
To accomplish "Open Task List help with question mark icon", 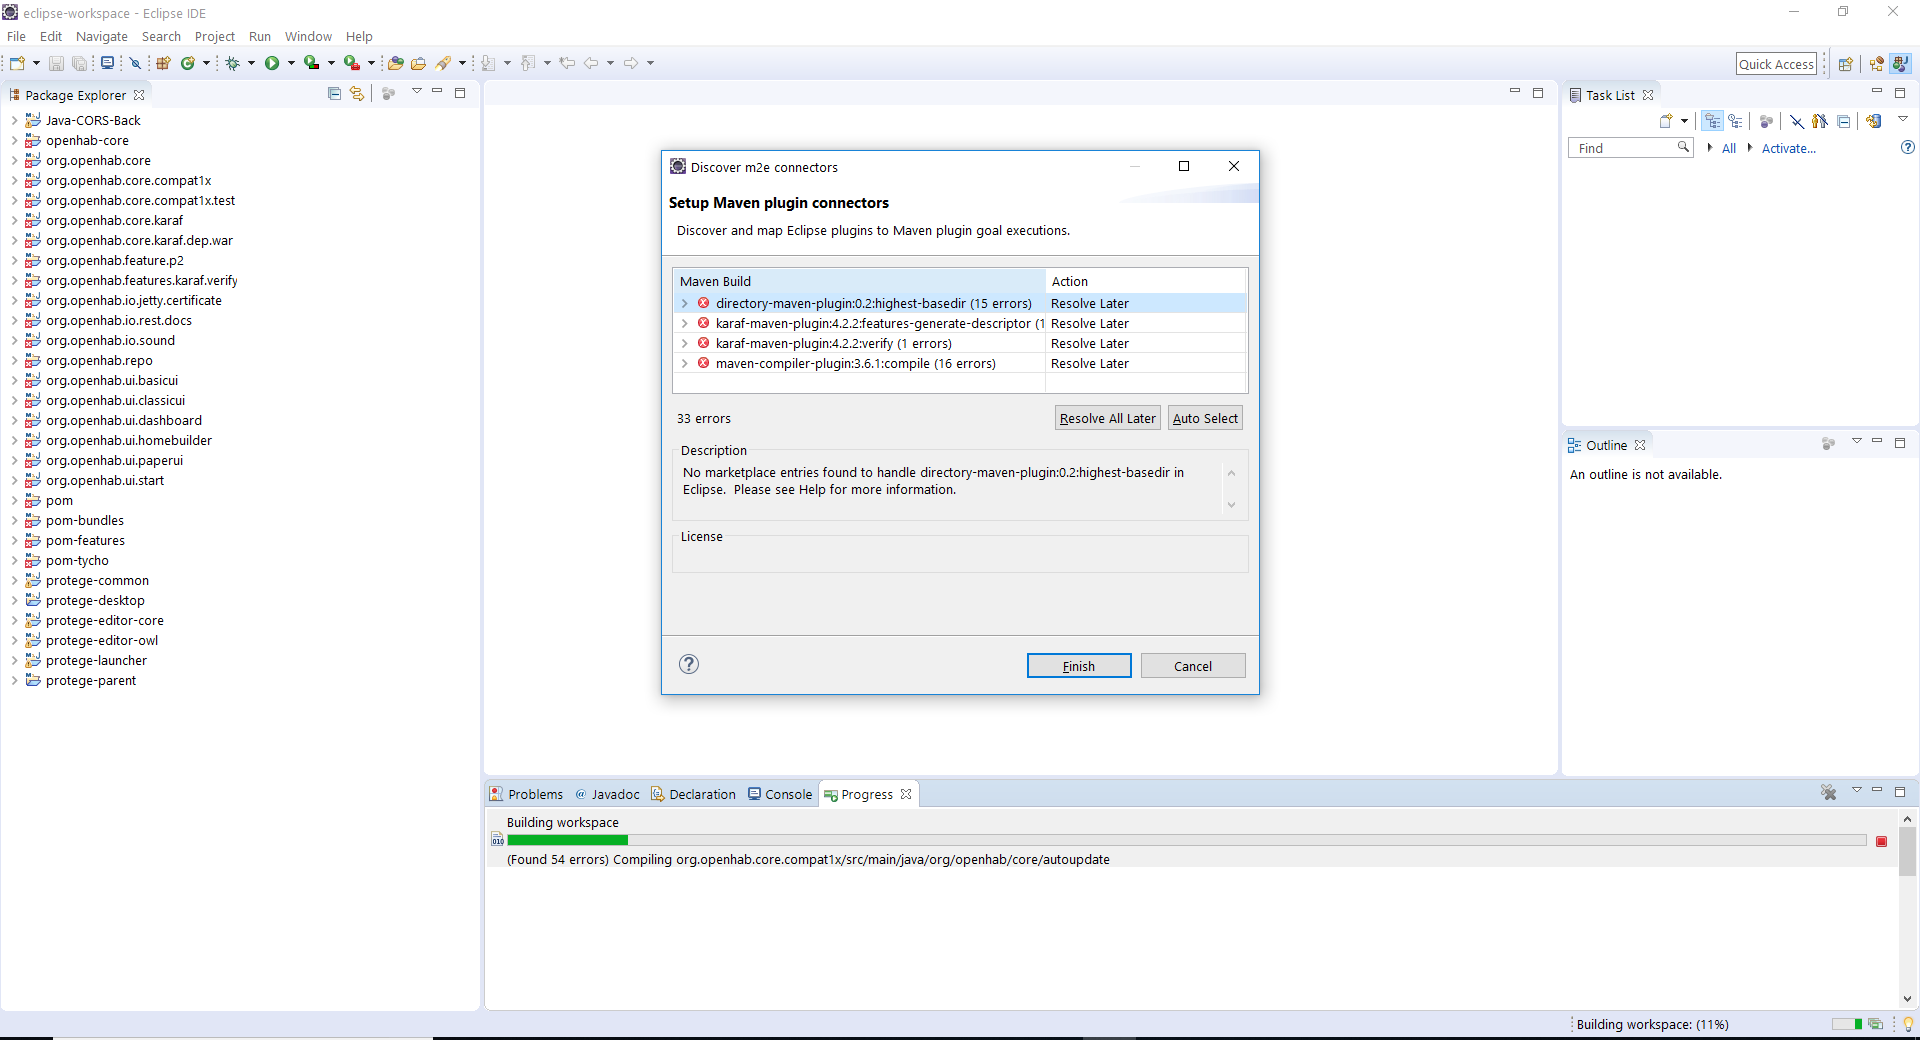I will (x=1908, y=147).
